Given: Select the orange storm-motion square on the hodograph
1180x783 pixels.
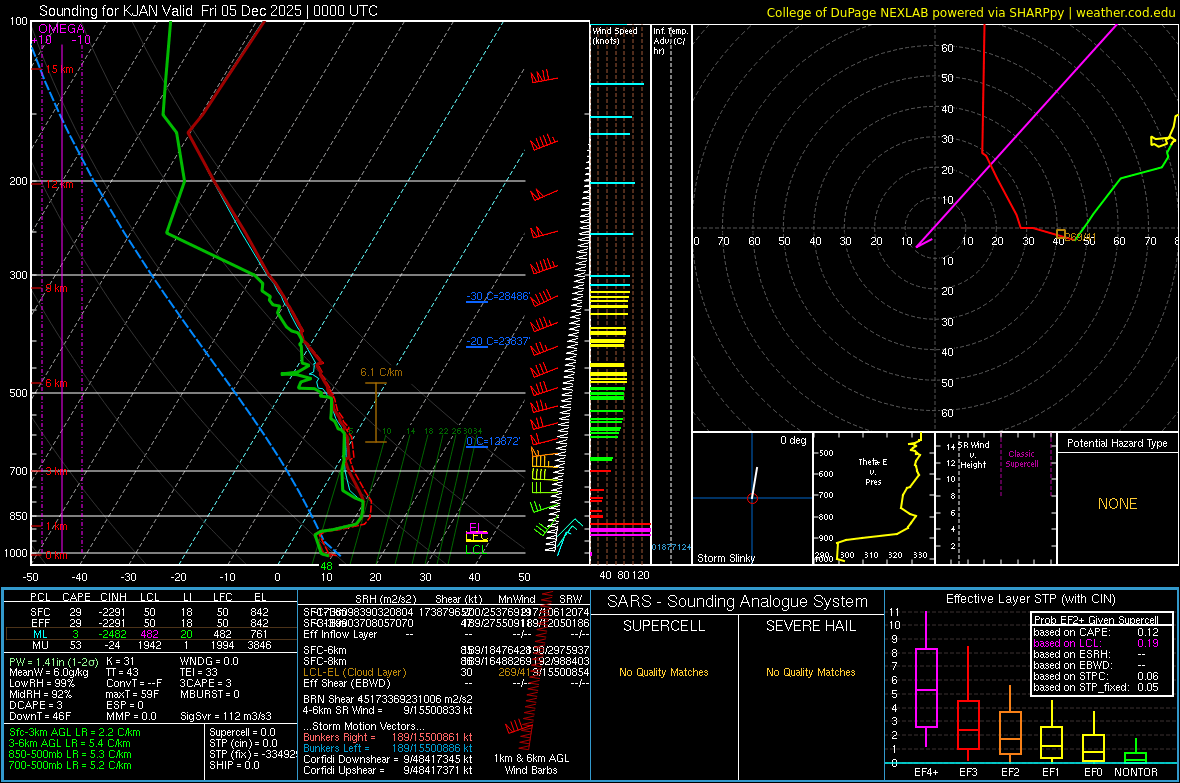Looking at the screenshot, I should click(x=1061, y=234).
